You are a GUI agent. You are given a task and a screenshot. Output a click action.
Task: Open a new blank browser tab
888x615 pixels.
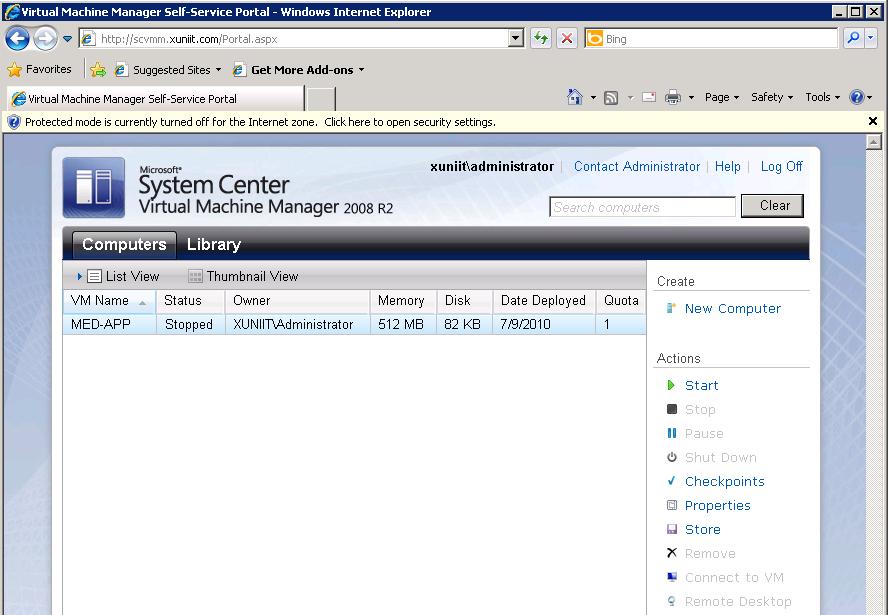coord(321,99)
